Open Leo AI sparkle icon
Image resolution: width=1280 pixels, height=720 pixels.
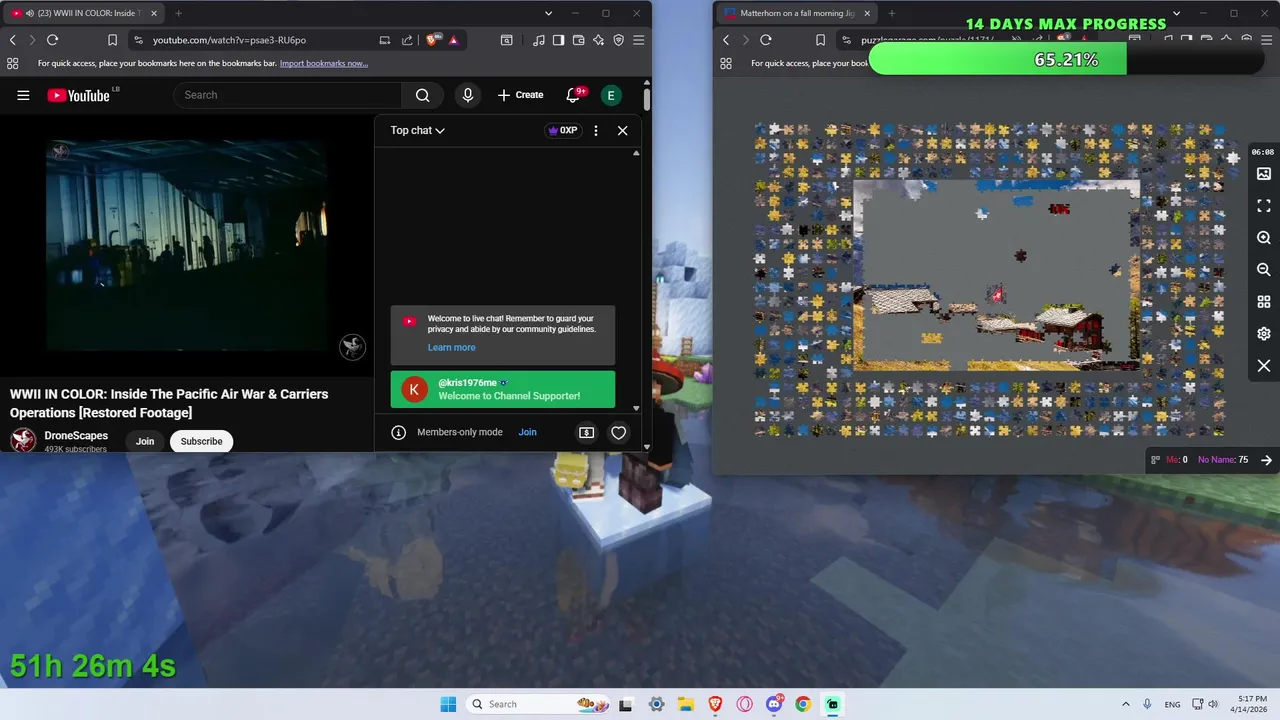click(598, 40)
